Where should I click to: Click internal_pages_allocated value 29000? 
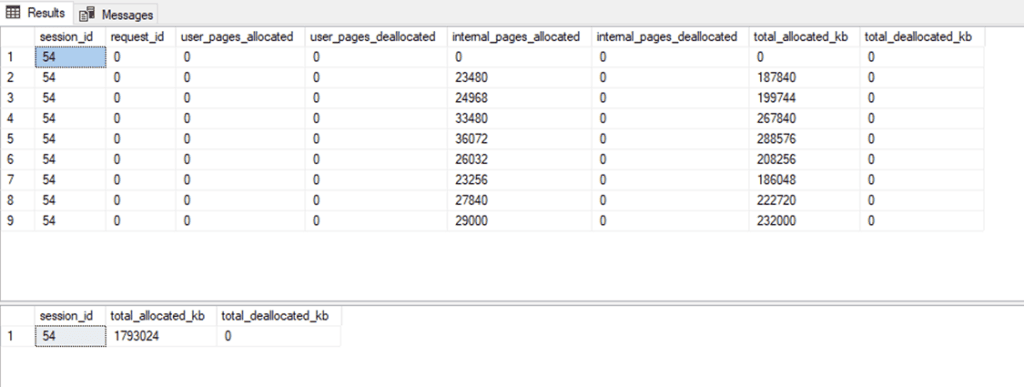(x=519, y=221)
